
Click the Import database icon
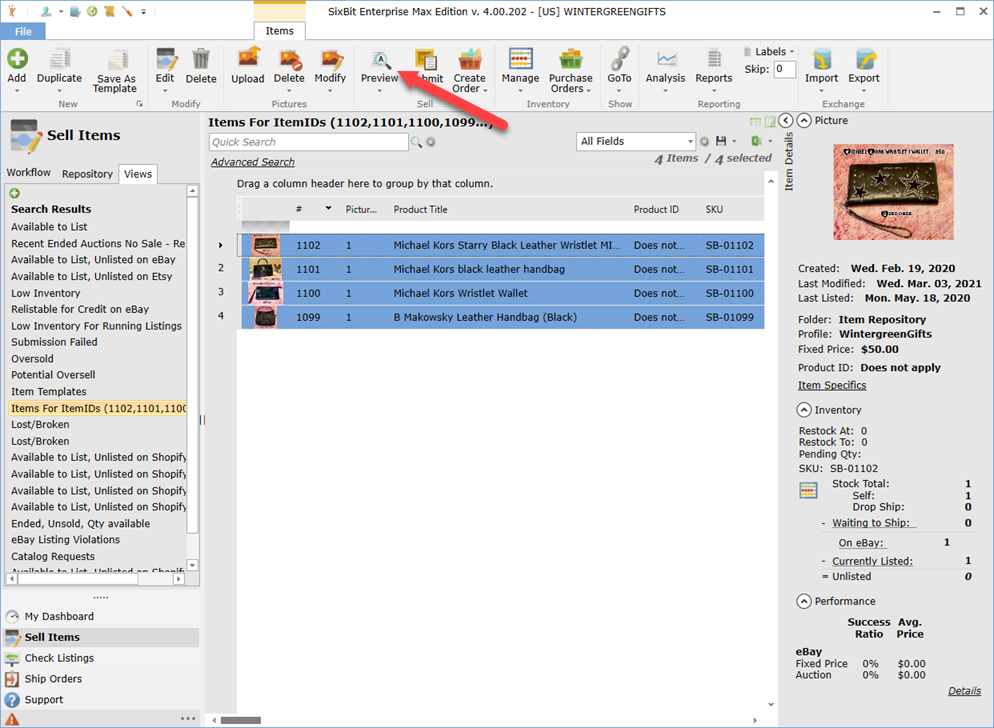coord(821,60)
